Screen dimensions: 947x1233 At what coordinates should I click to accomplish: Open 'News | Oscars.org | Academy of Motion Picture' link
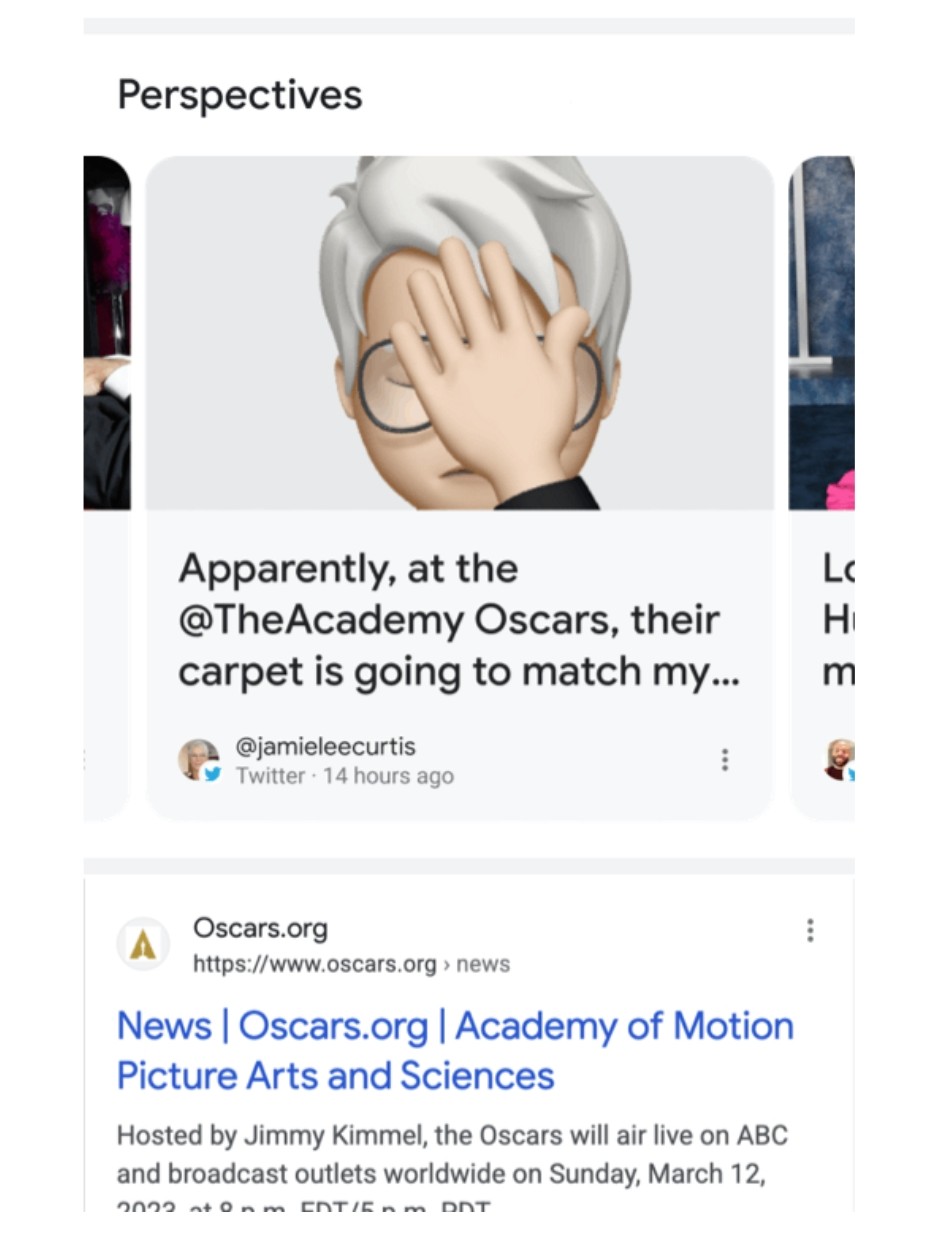point(455,1051)
